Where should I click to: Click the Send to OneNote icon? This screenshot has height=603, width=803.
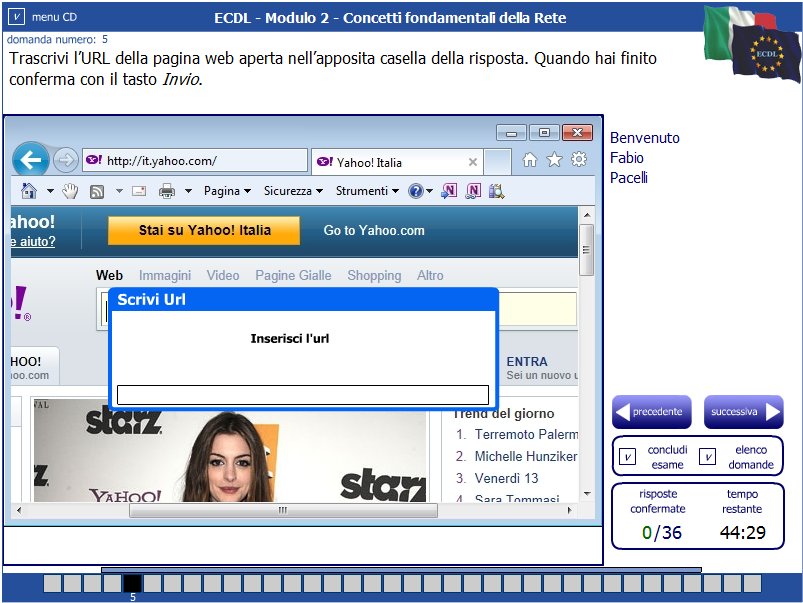point(448,190)
